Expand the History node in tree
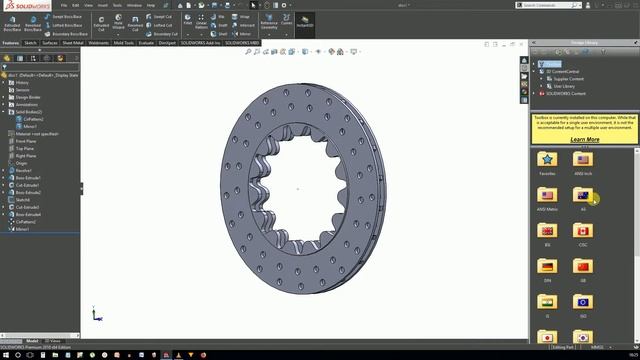Viewport: 640px width, 360px height. click(x=4, y=83)
